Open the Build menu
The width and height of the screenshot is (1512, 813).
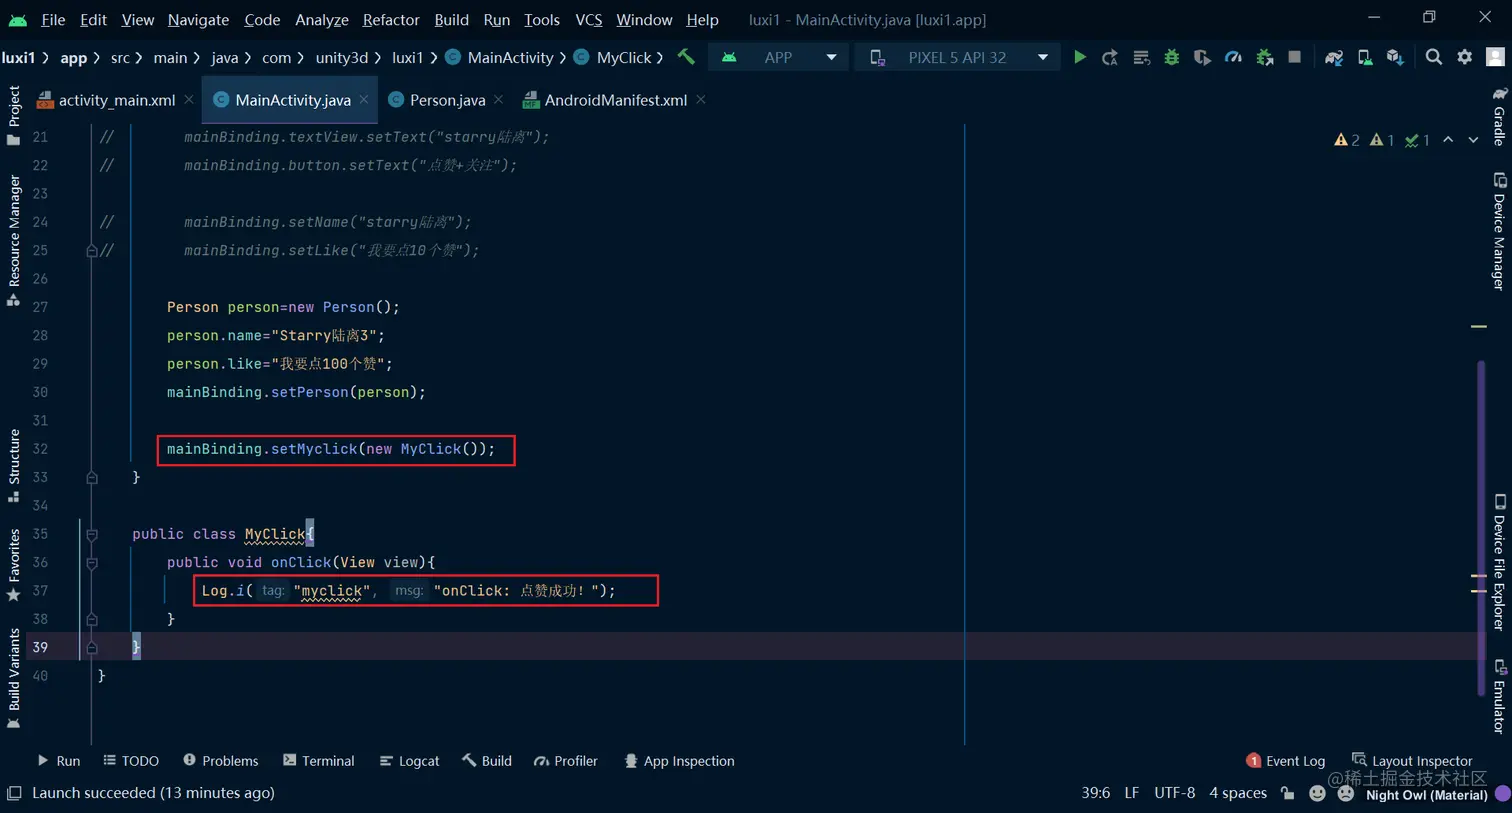pos(451,19)
